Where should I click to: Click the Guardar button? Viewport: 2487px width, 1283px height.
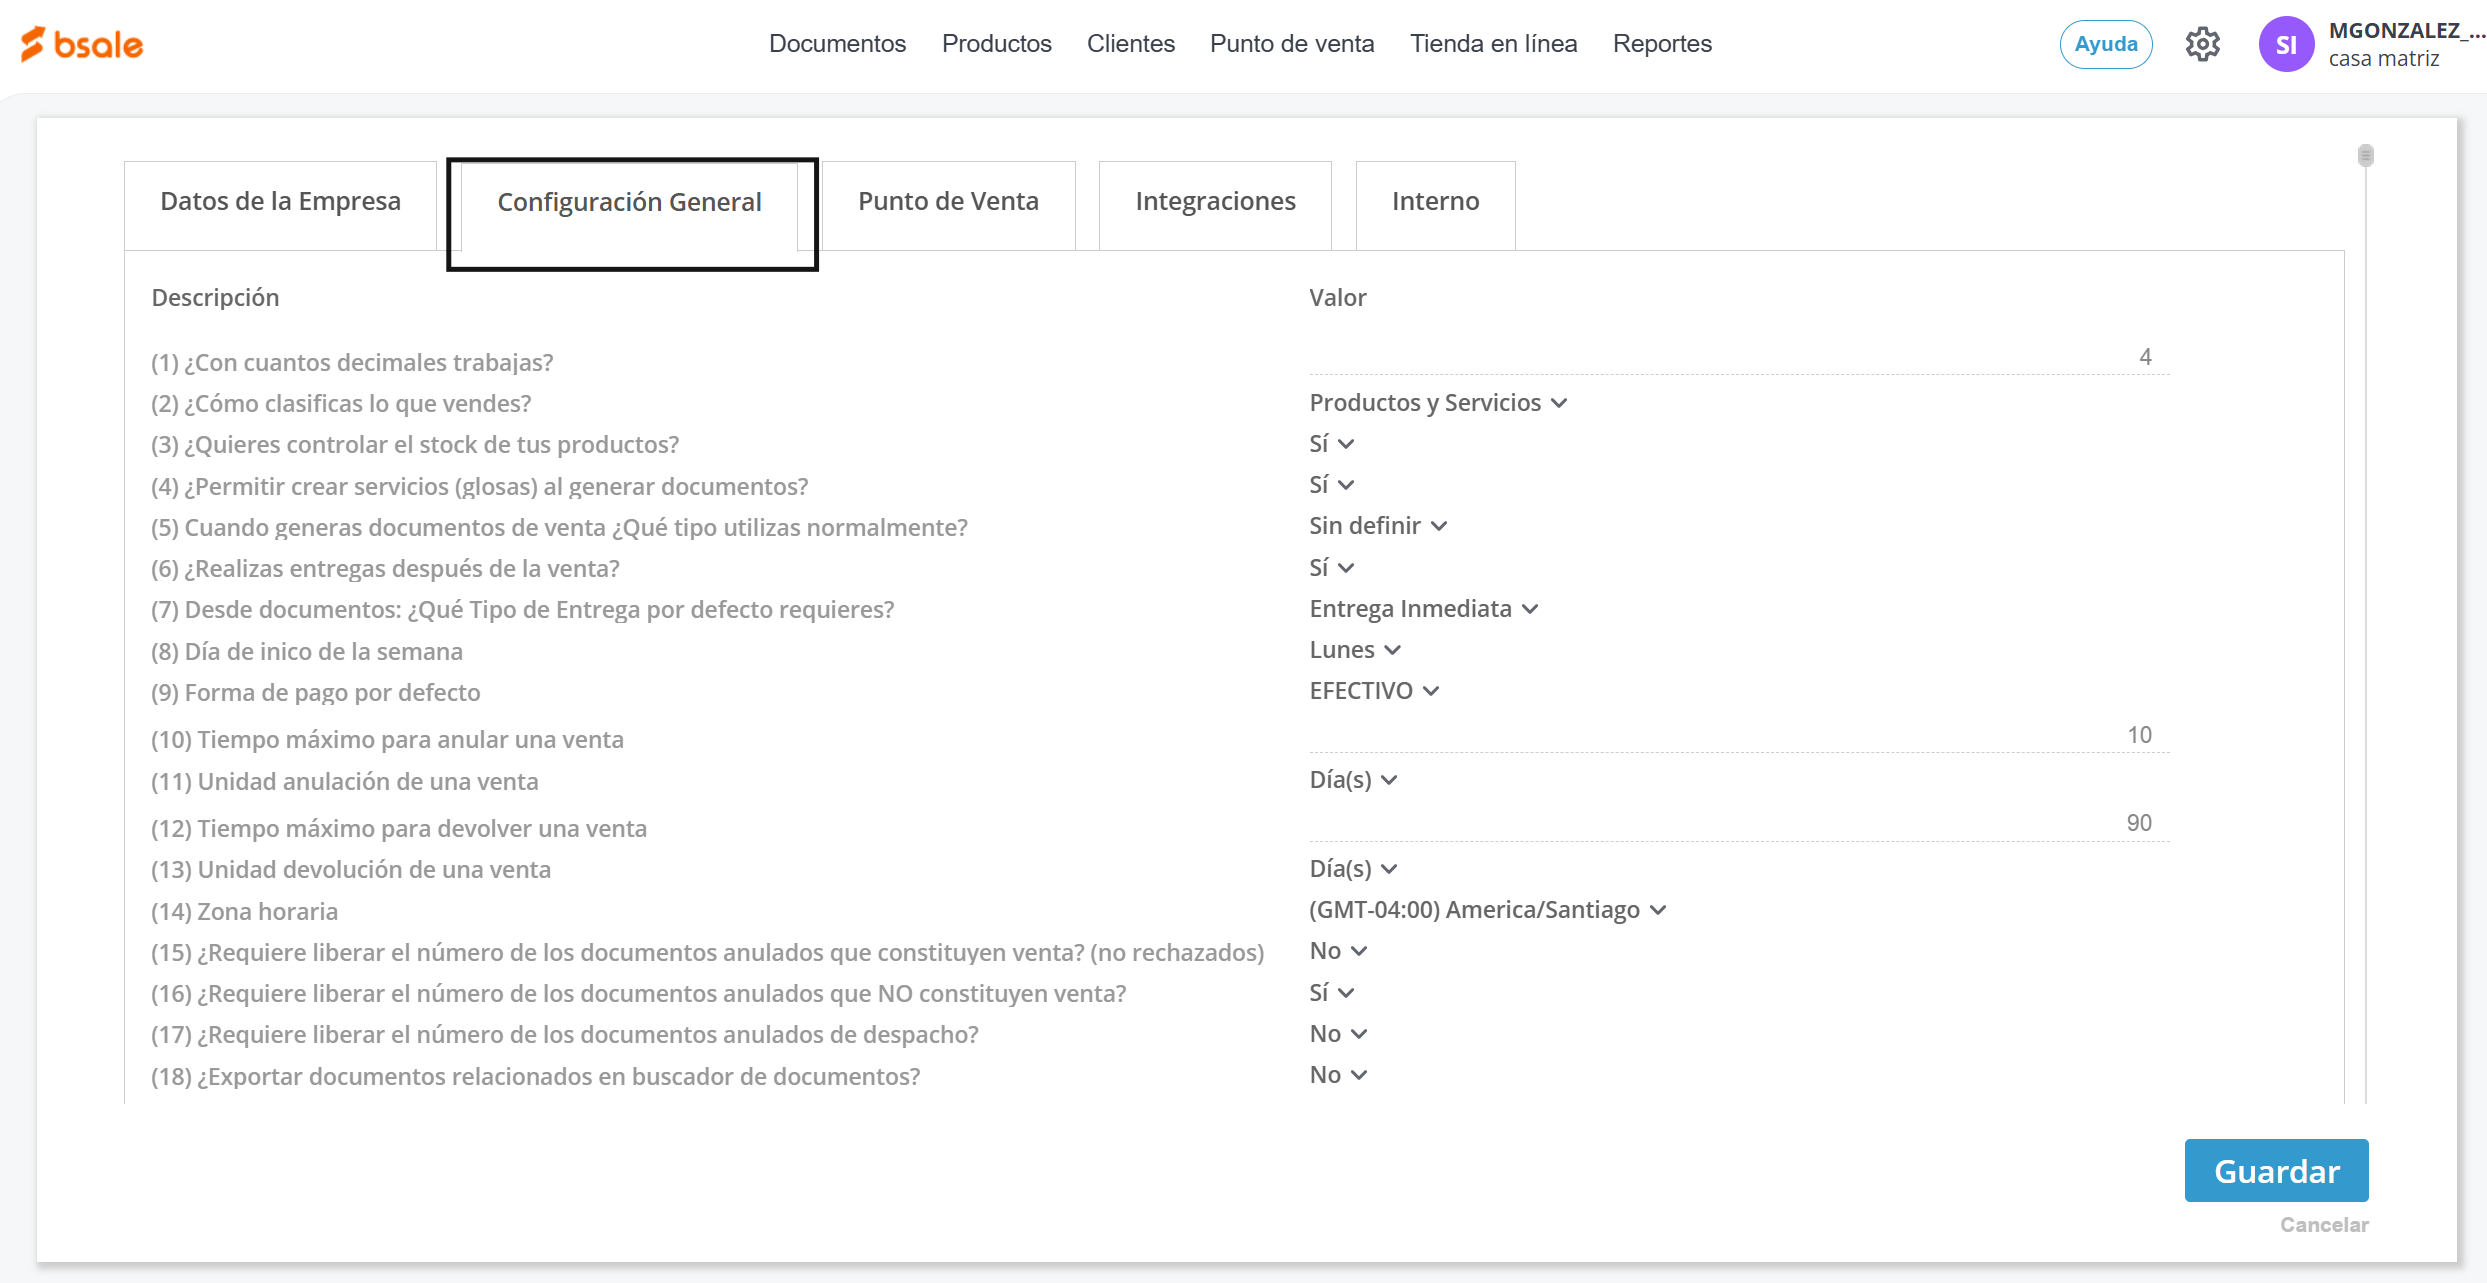(x=2275, y=1171)
